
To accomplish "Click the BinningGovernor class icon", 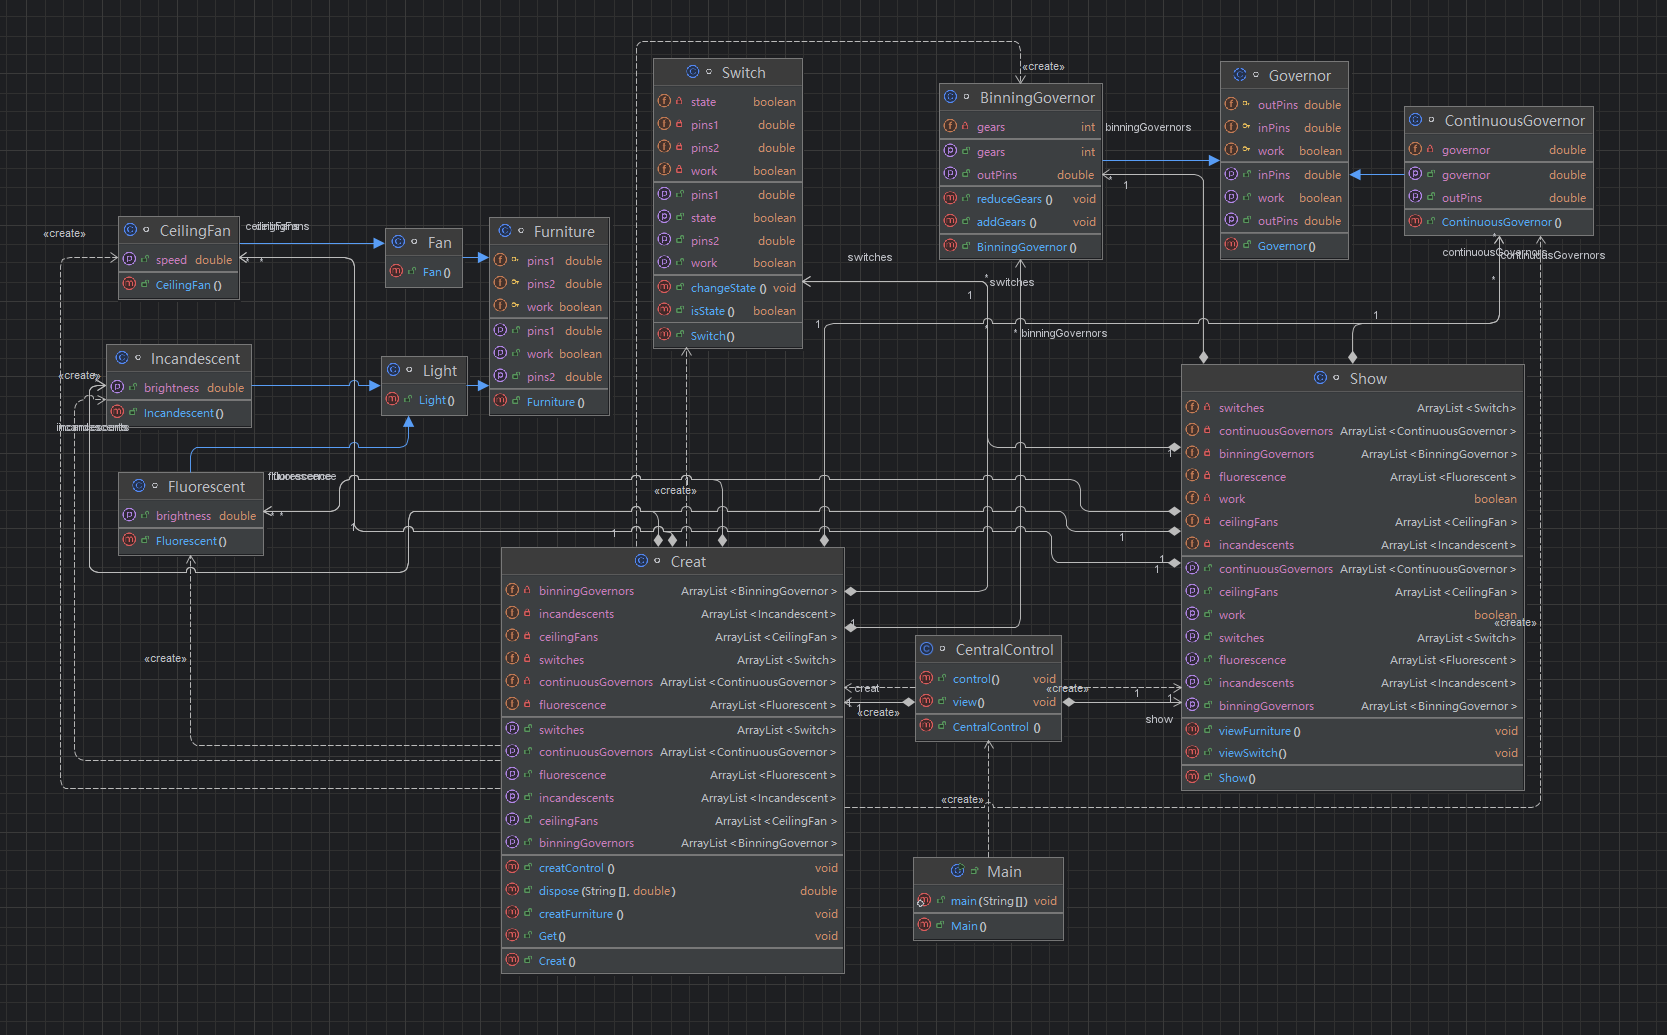I will (951, 97).
